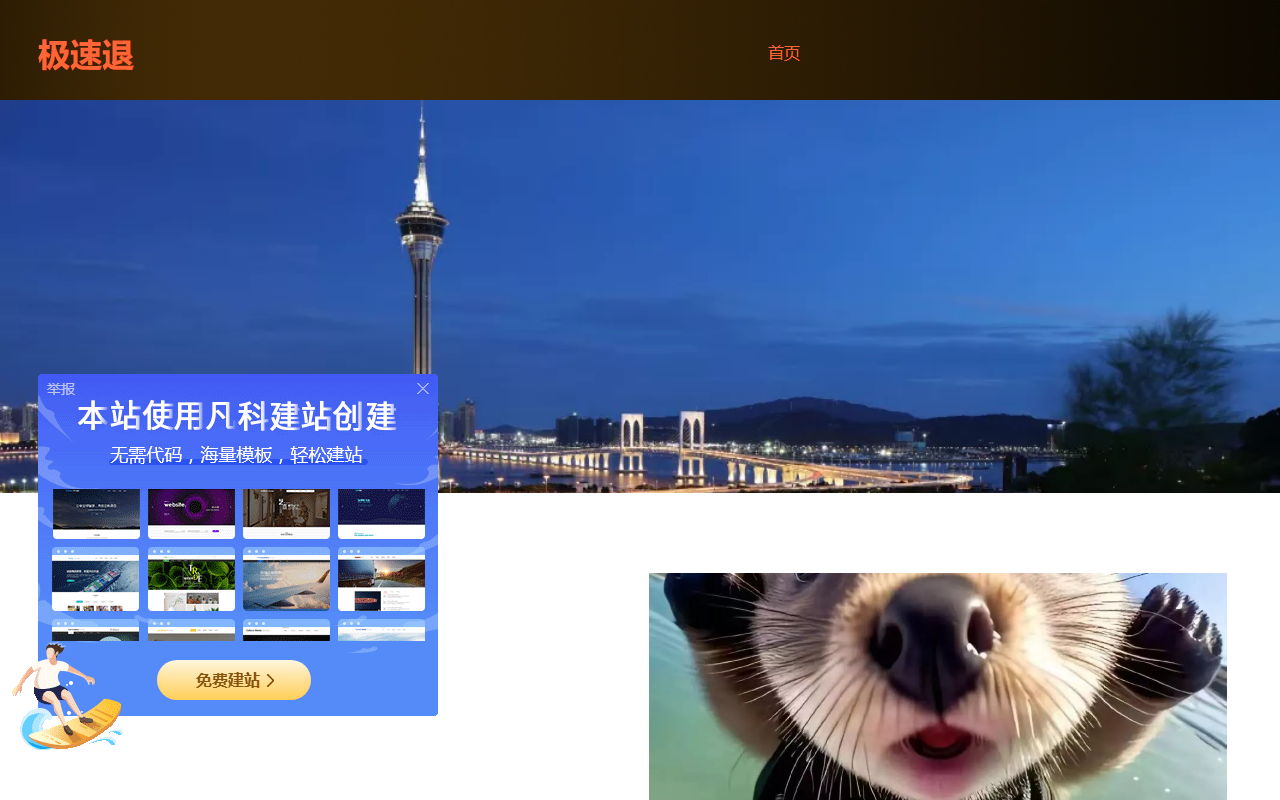This screenshot has width=1280, height=800.
Task: Open the otter close-up photo
Action: 938,686
